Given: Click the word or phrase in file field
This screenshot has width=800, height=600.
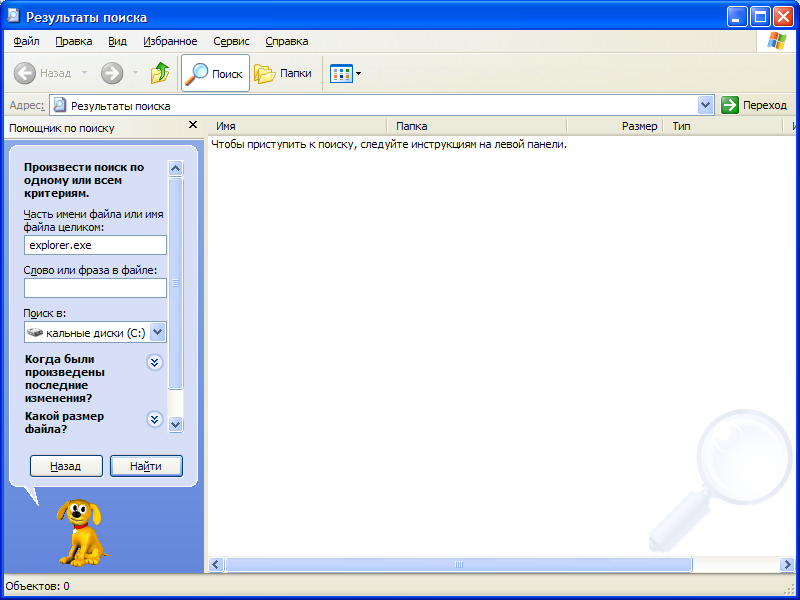Looking at the screenshot, I should pos(95,288).
